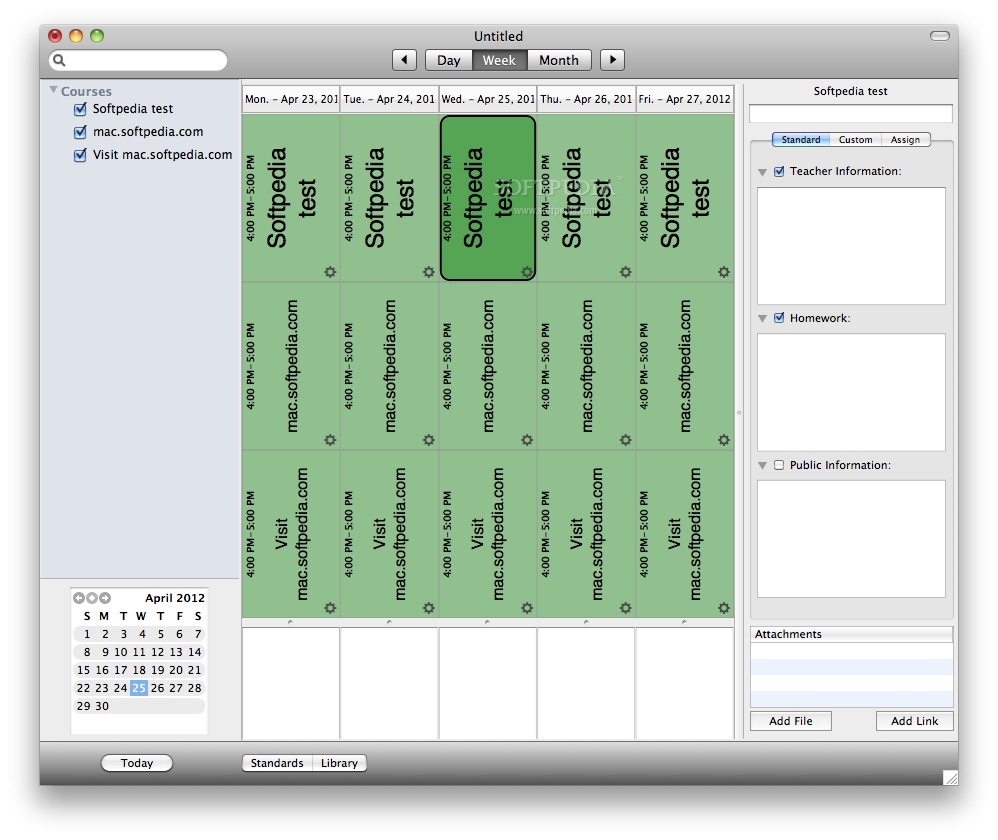Select the Standard tab
The width and height of the screenshot is (998, 840).
pyautogui.click(x=801, y=139)
